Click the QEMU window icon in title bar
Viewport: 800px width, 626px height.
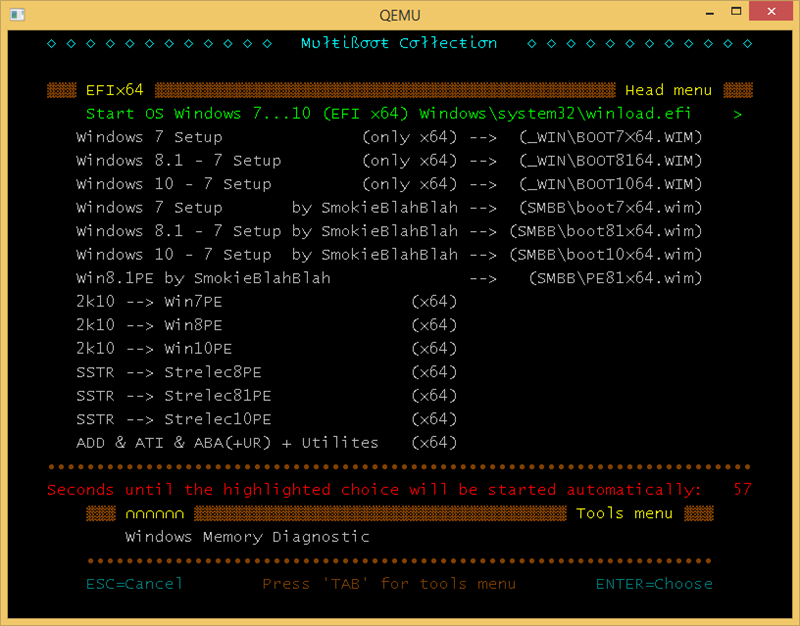[17, 14]
